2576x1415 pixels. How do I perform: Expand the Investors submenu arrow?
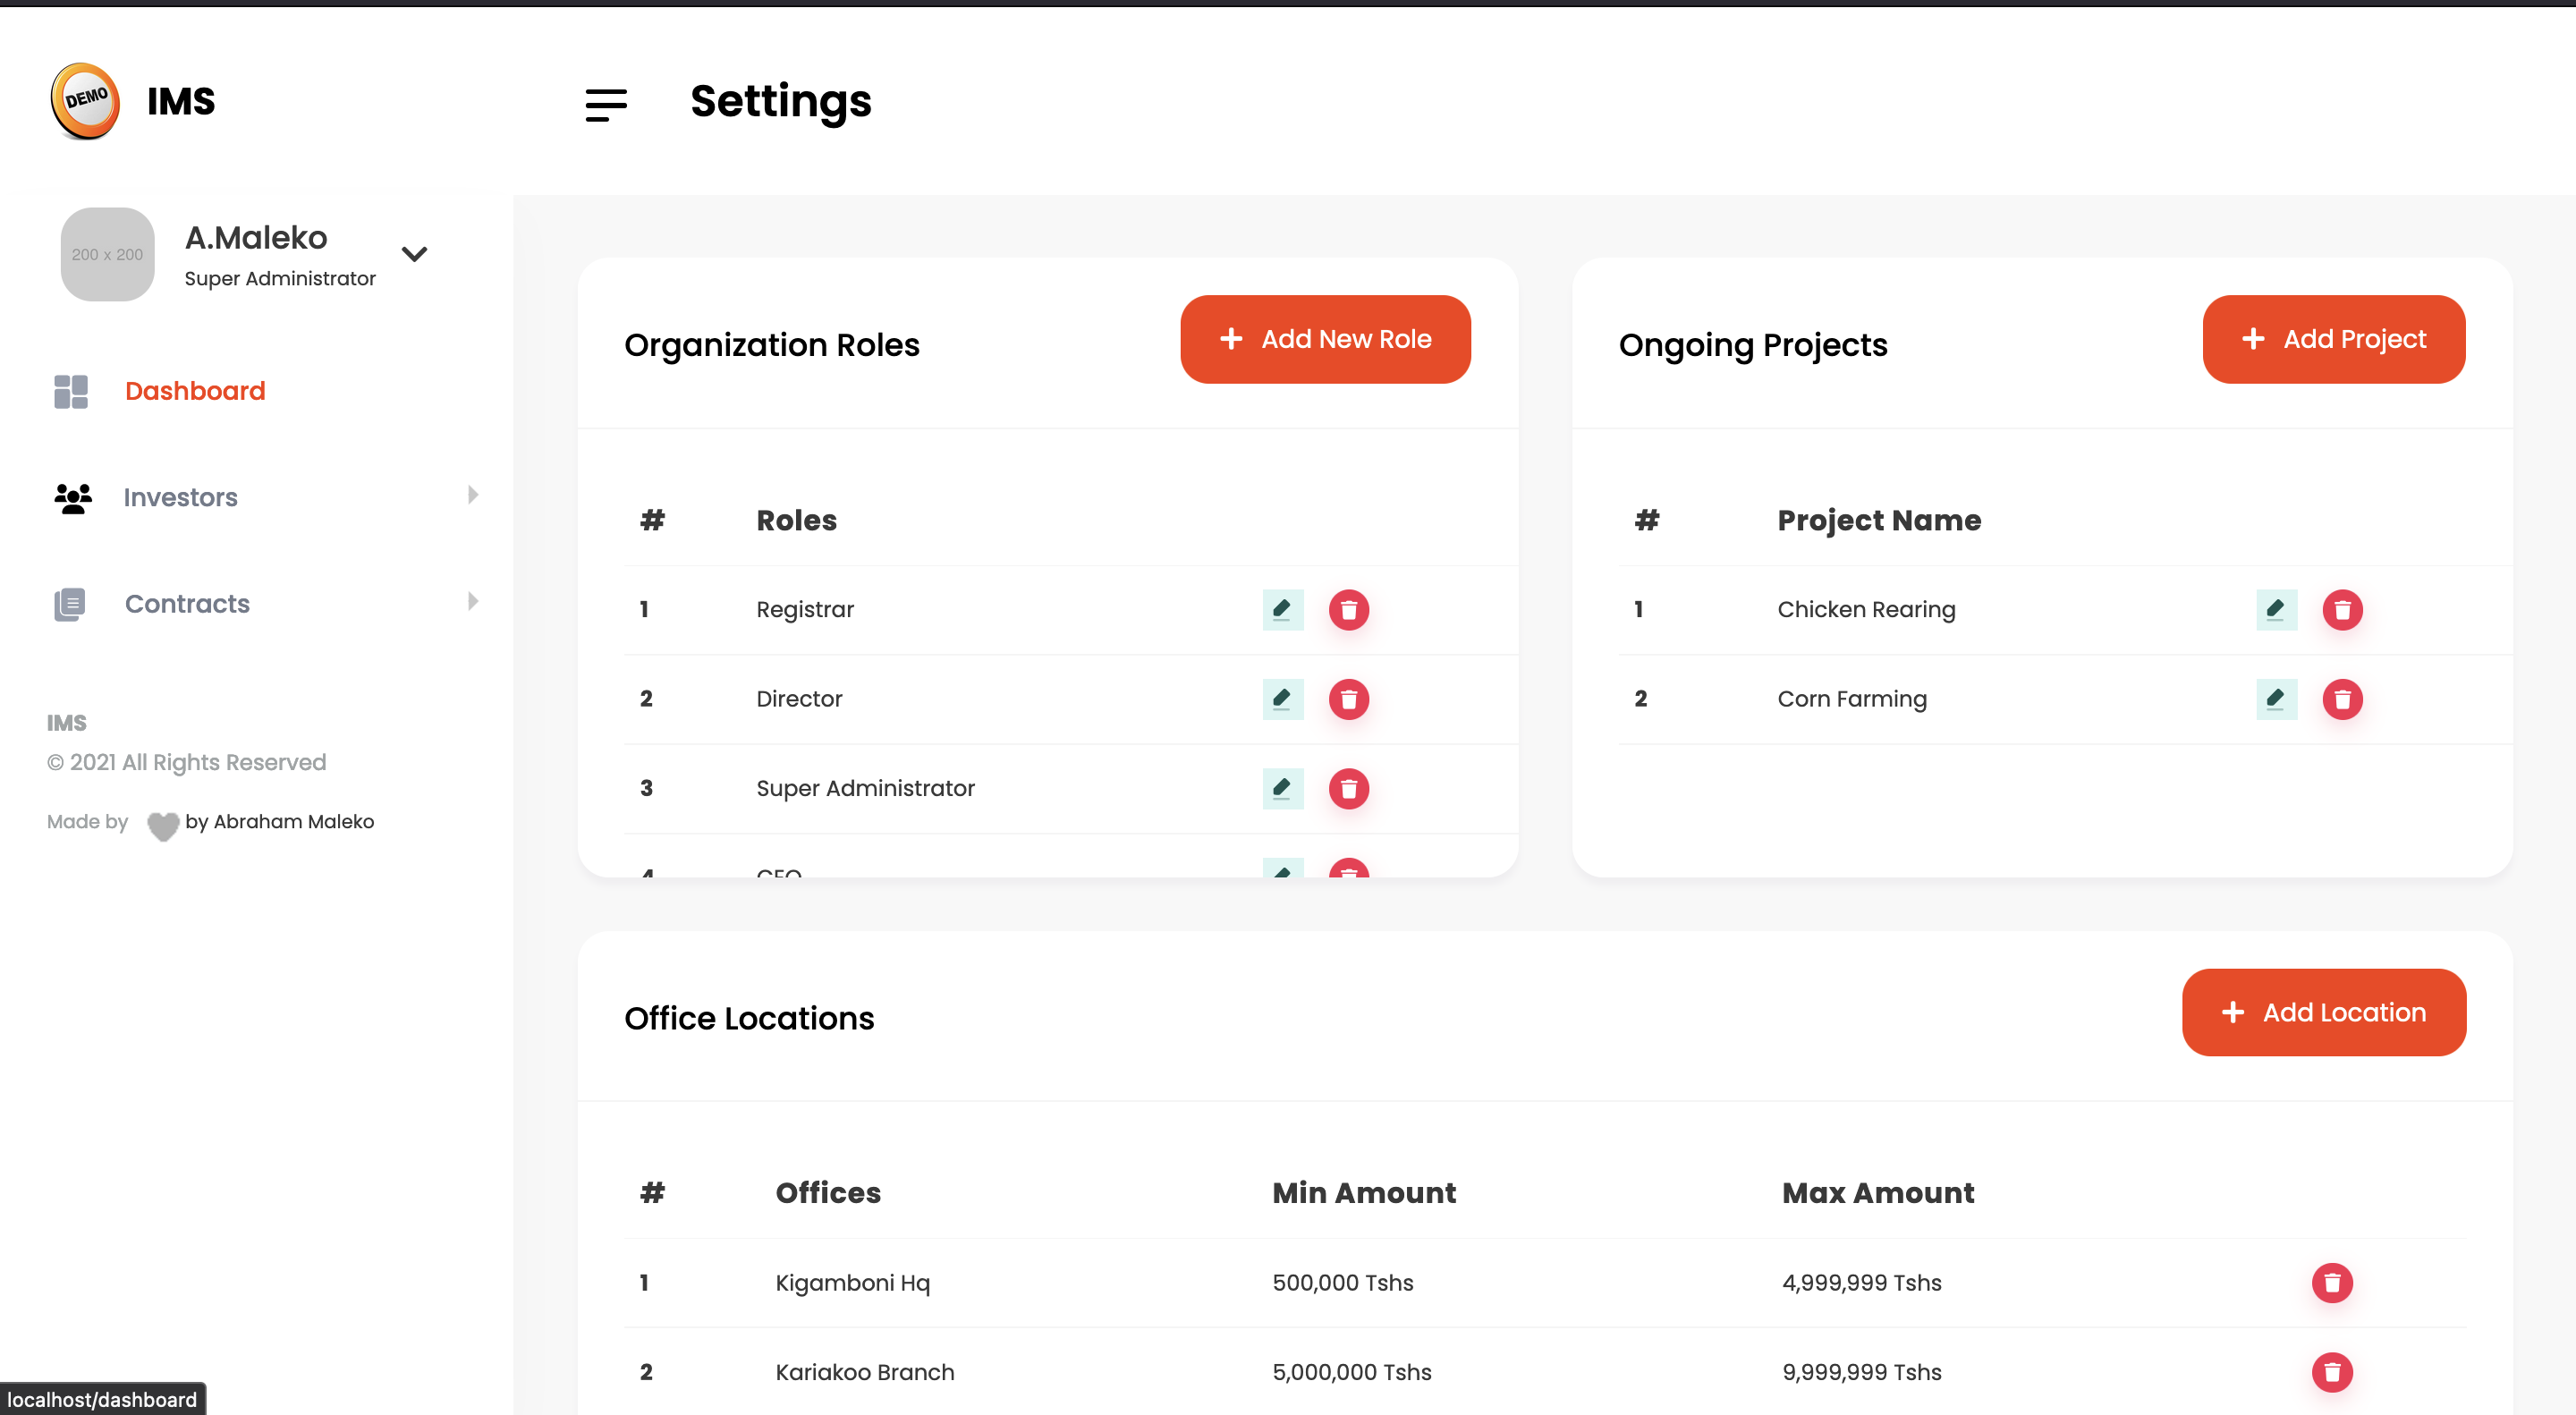pyautogui.click(x=473, y=495)
